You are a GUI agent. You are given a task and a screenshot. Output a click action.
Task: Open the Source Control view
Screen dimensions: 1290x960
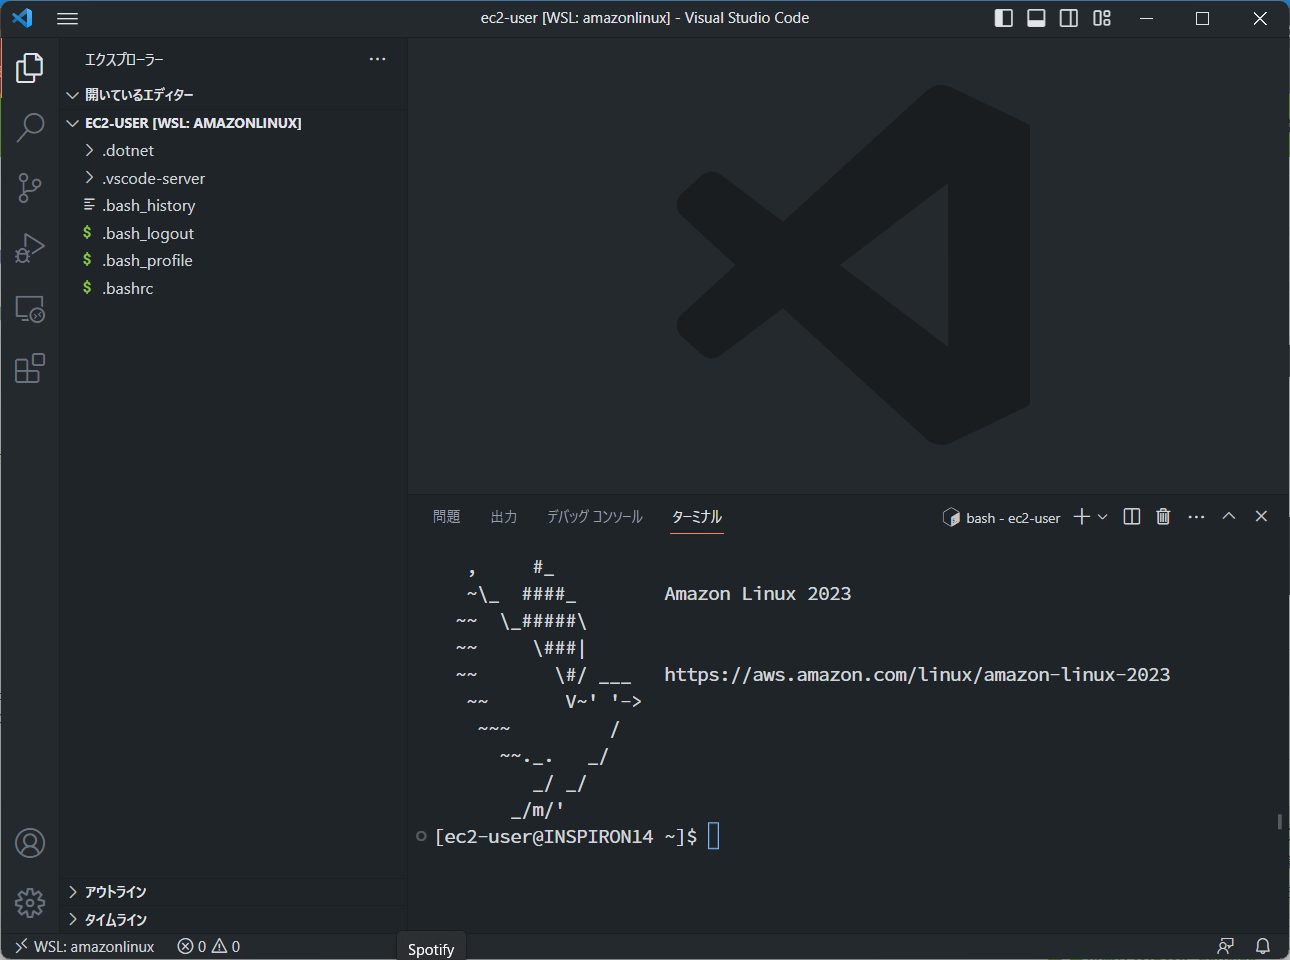30,187
